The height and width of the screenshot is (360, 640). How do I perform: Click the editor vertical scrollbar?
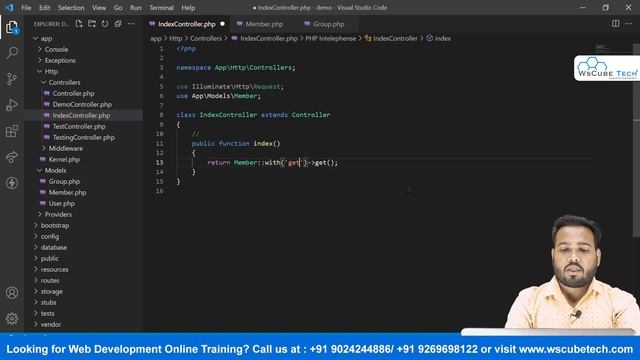pyautogui.click(x=636, y=139)
